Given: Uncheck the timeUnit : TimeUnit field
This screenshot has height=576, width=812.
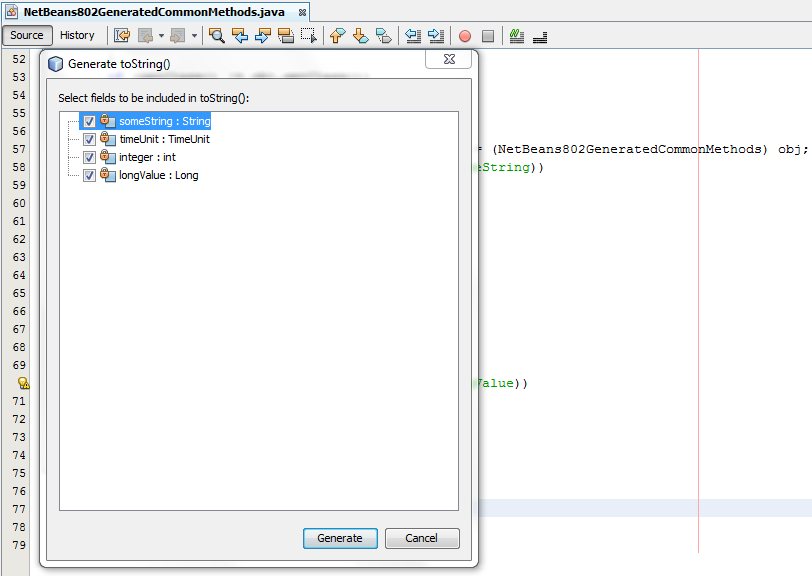Looking at the screenshot, I should click(89, 139).
